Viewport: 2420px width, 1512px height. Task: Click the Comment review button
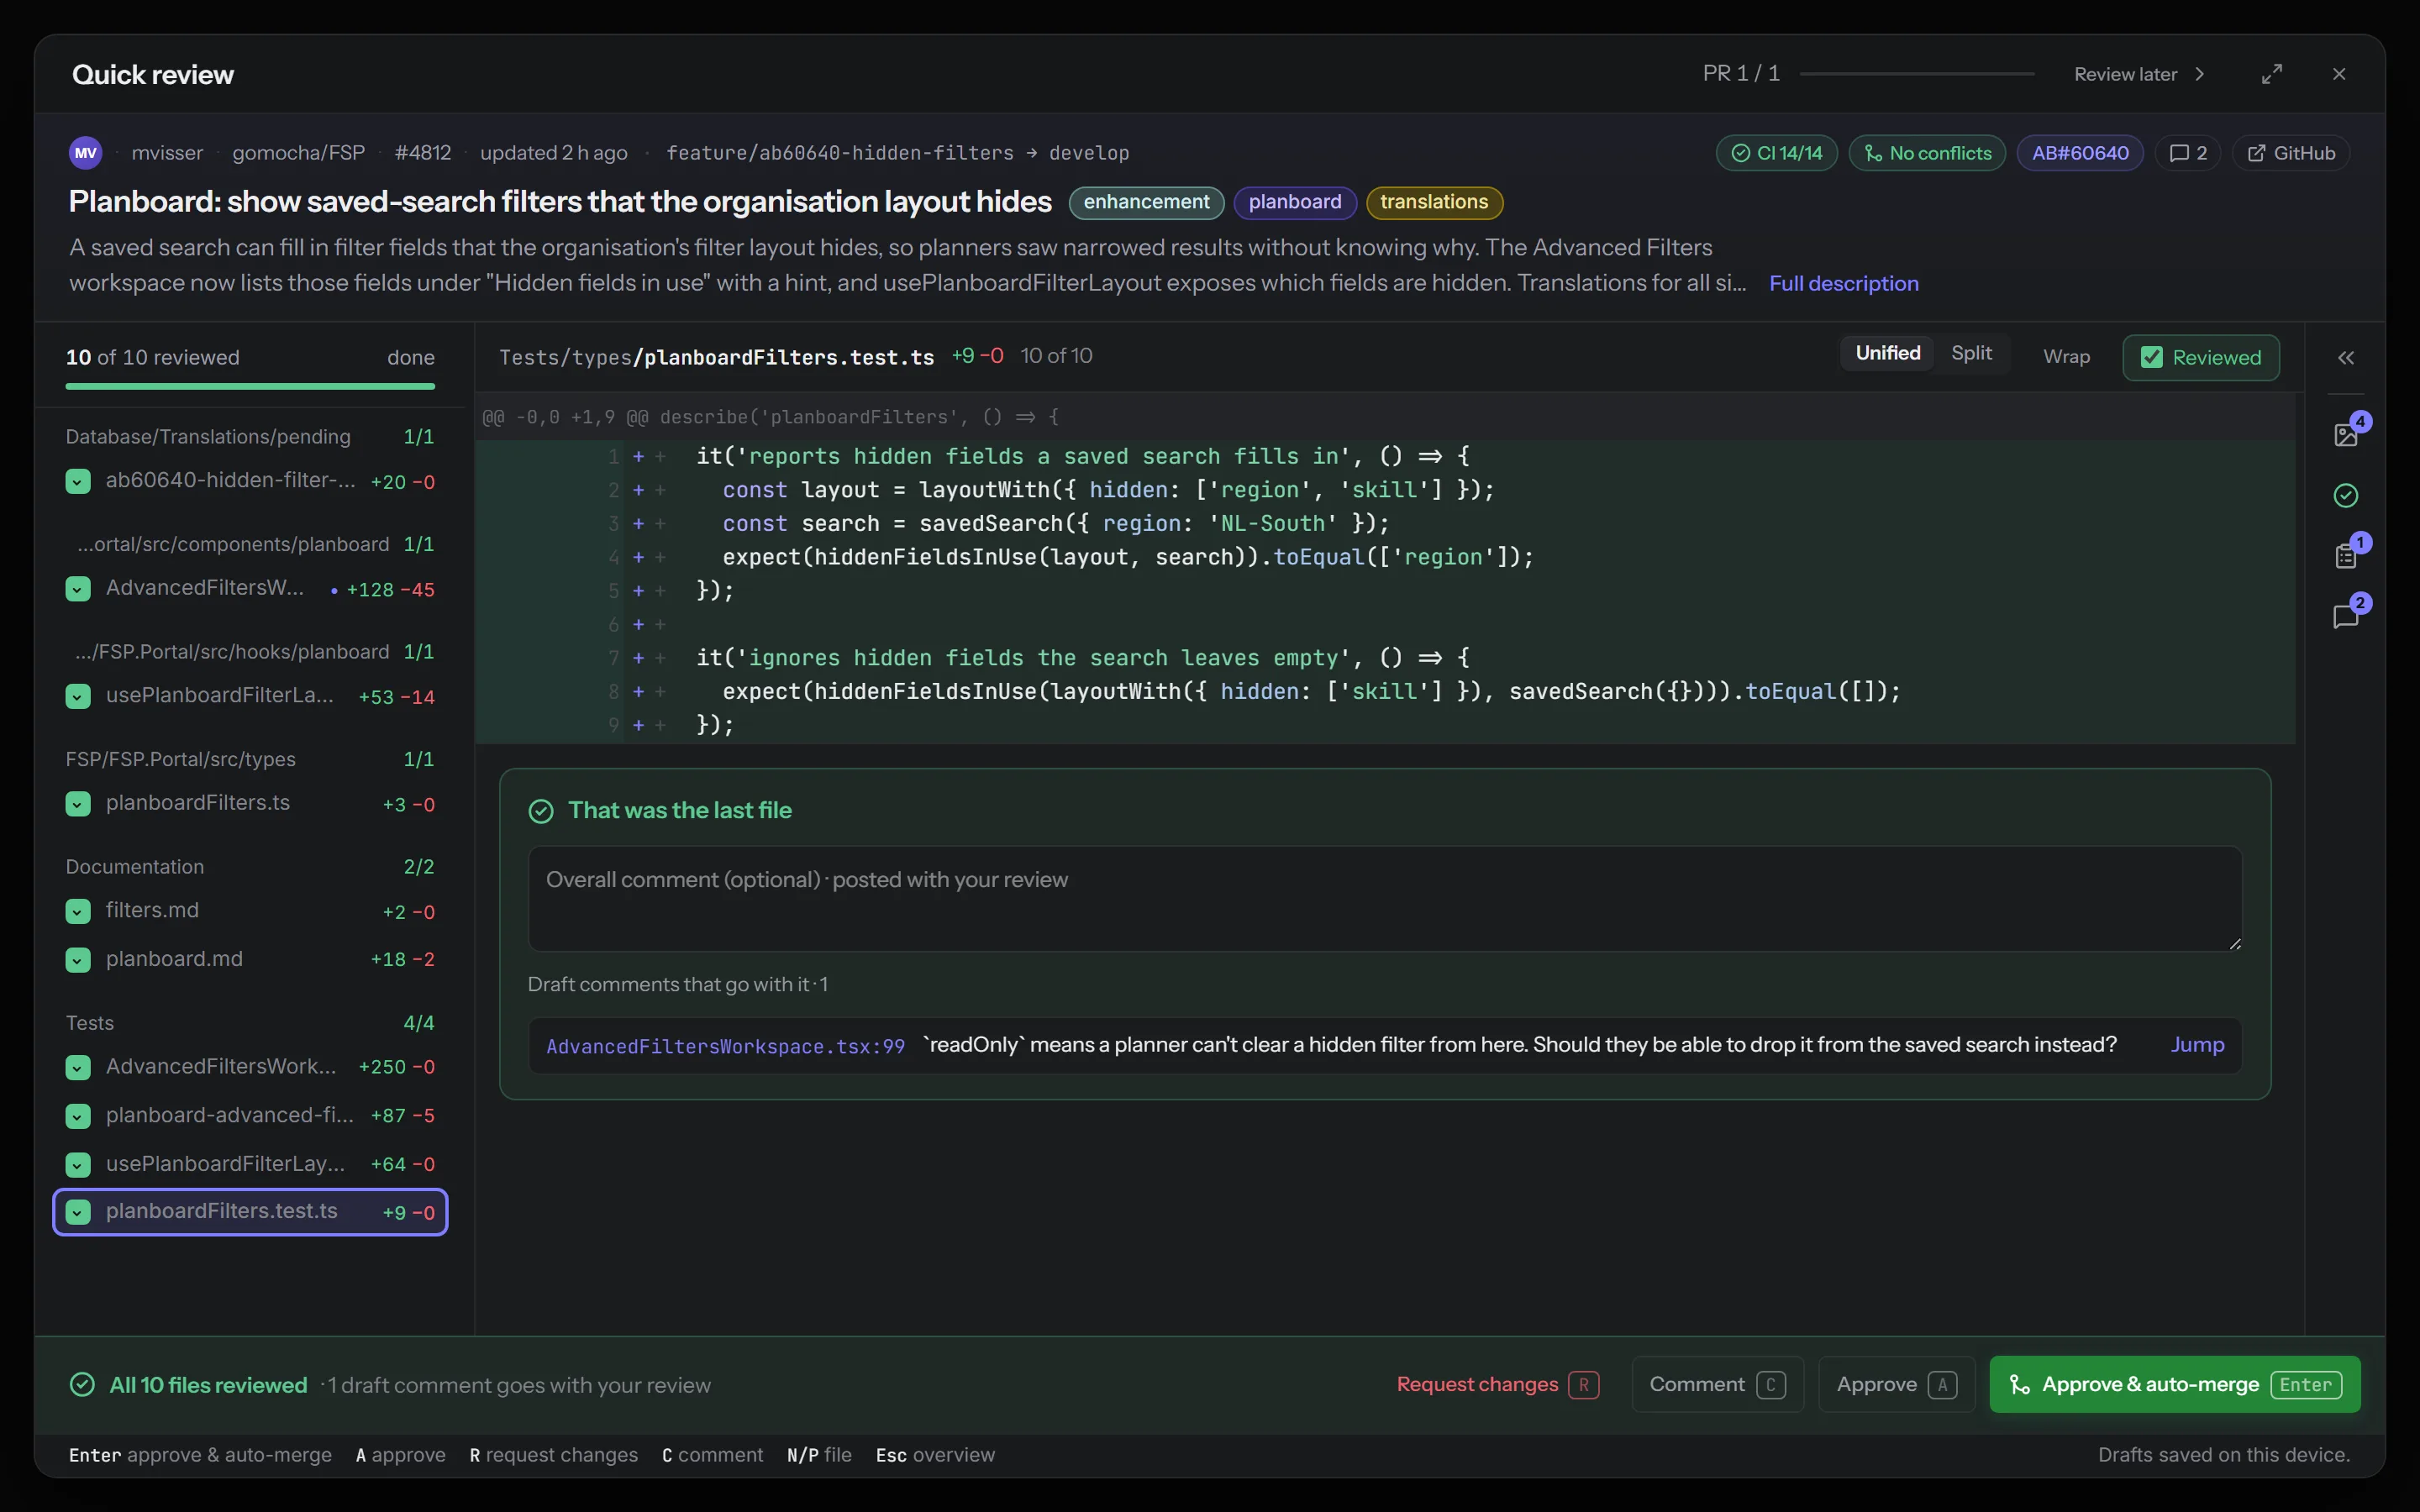click(1717, 1384)
